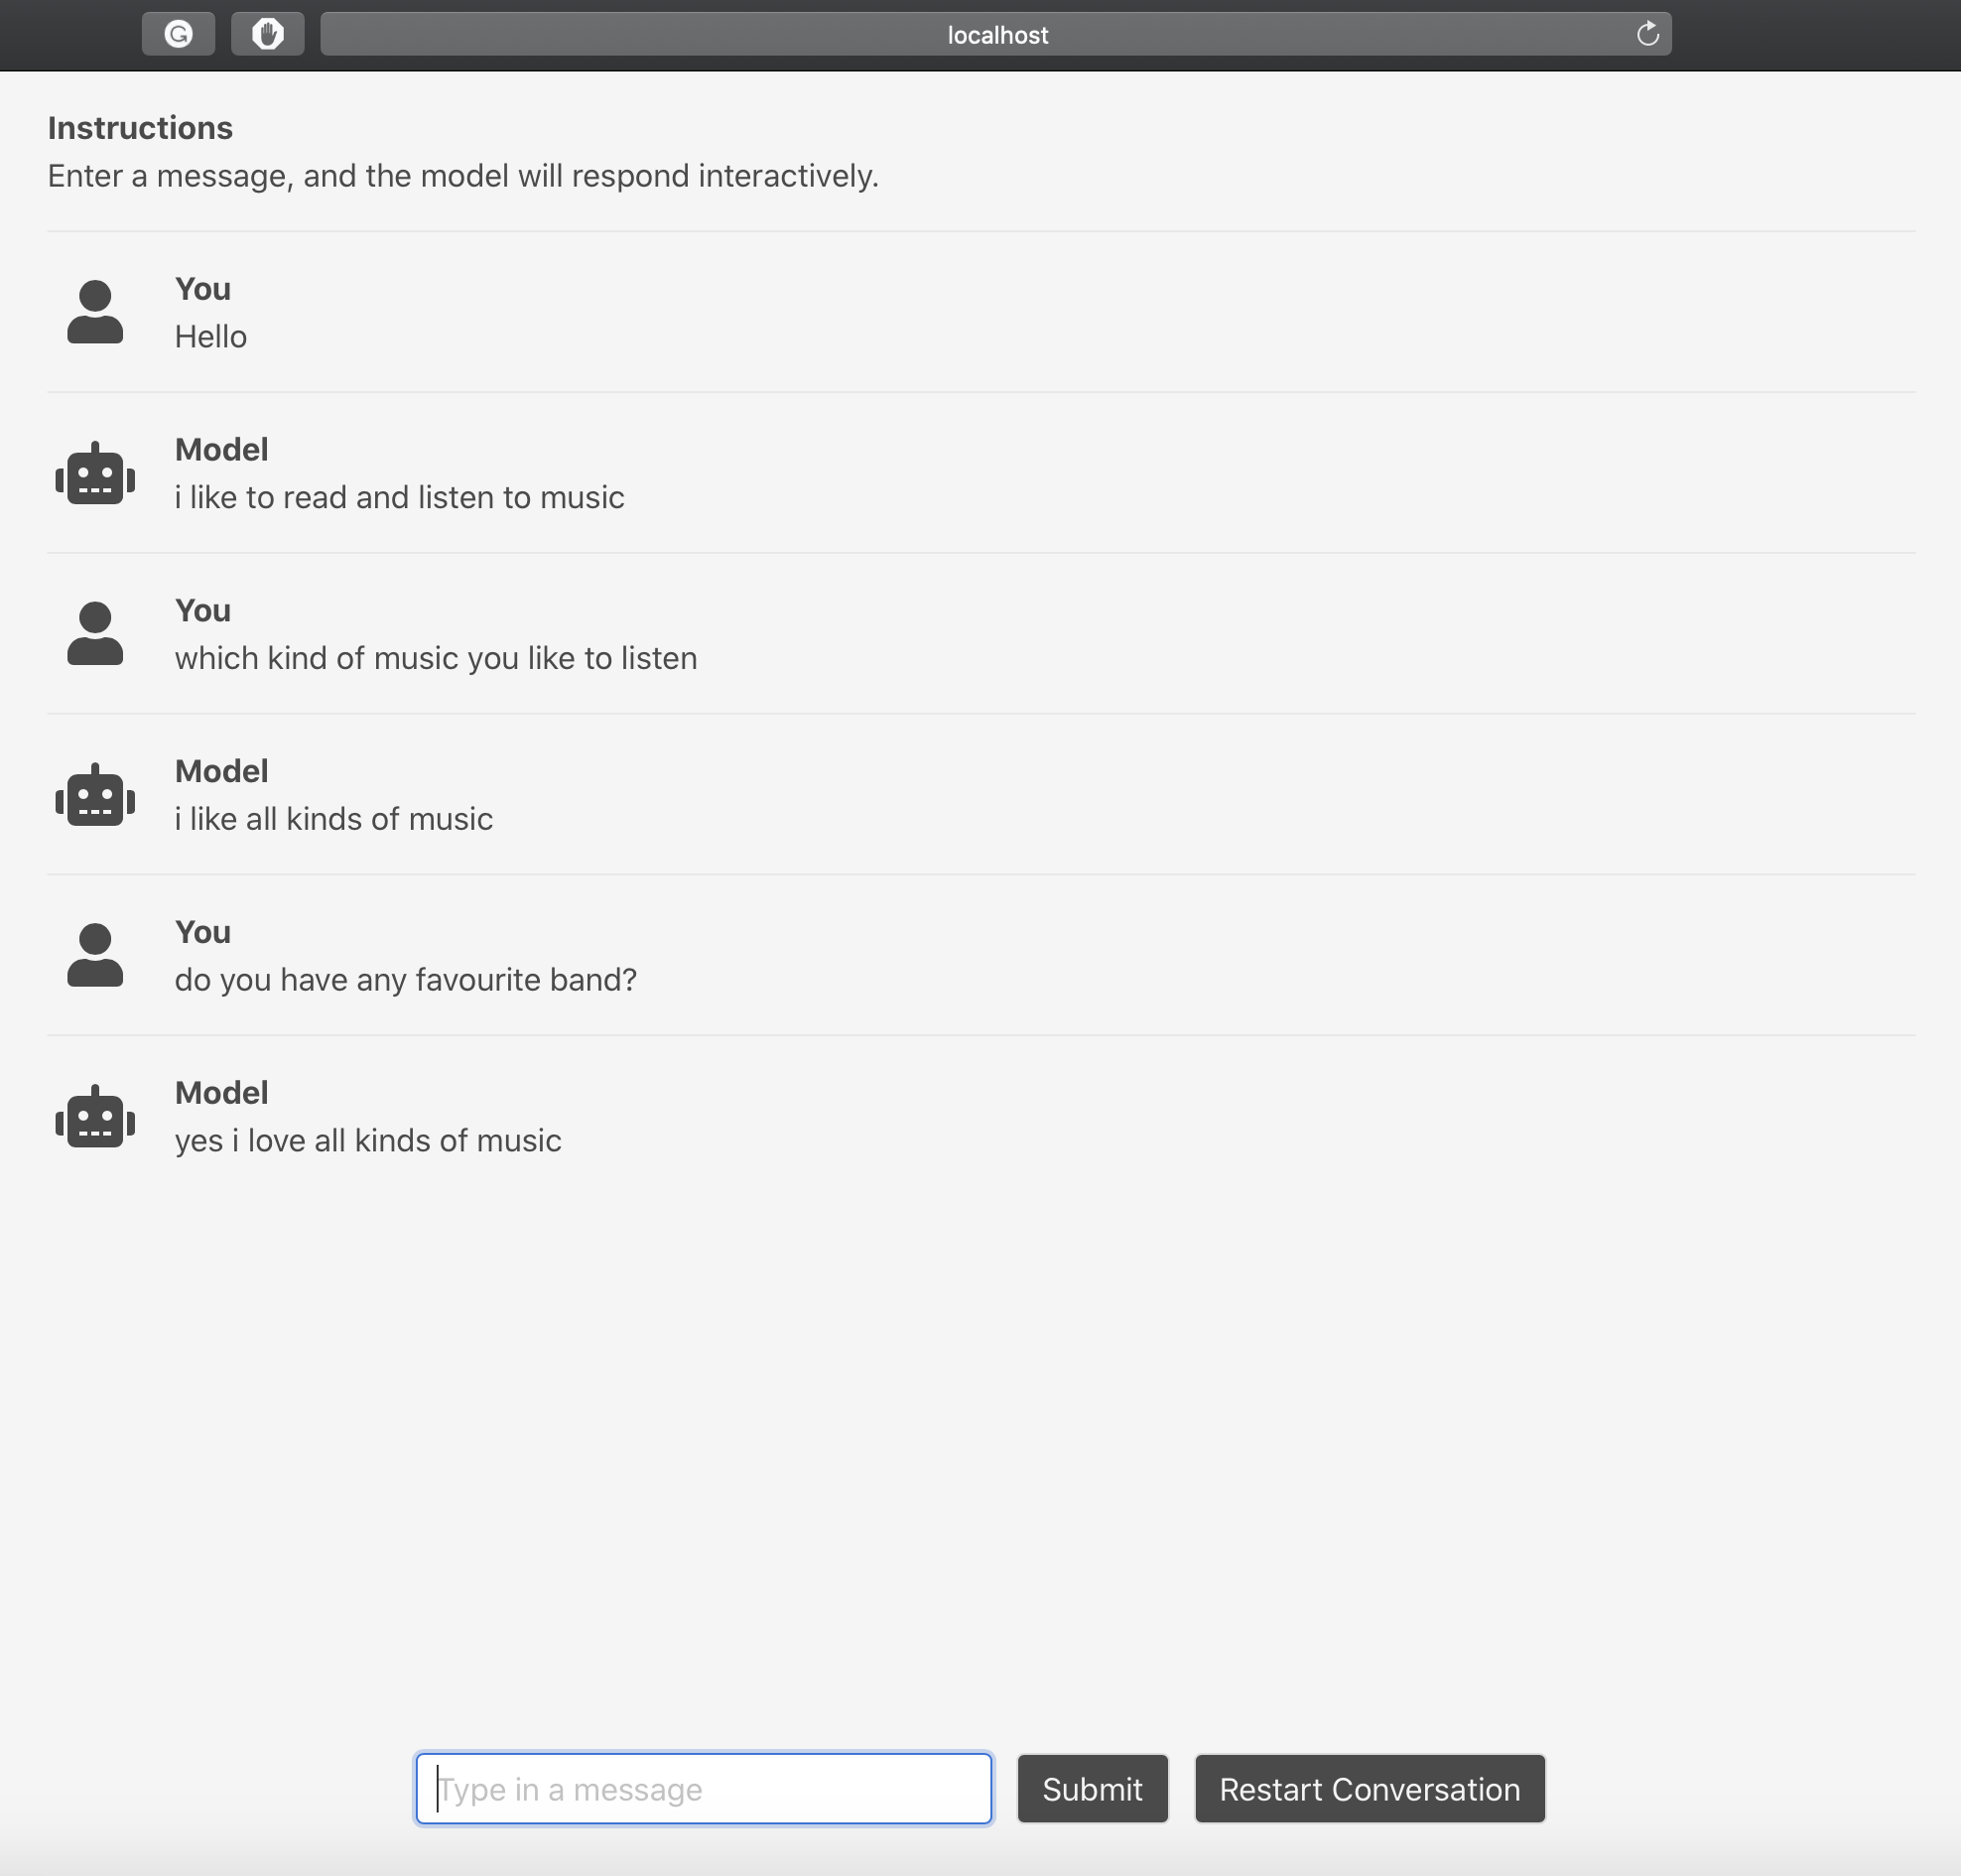Select the 'Hello' message text

(210, 337)
